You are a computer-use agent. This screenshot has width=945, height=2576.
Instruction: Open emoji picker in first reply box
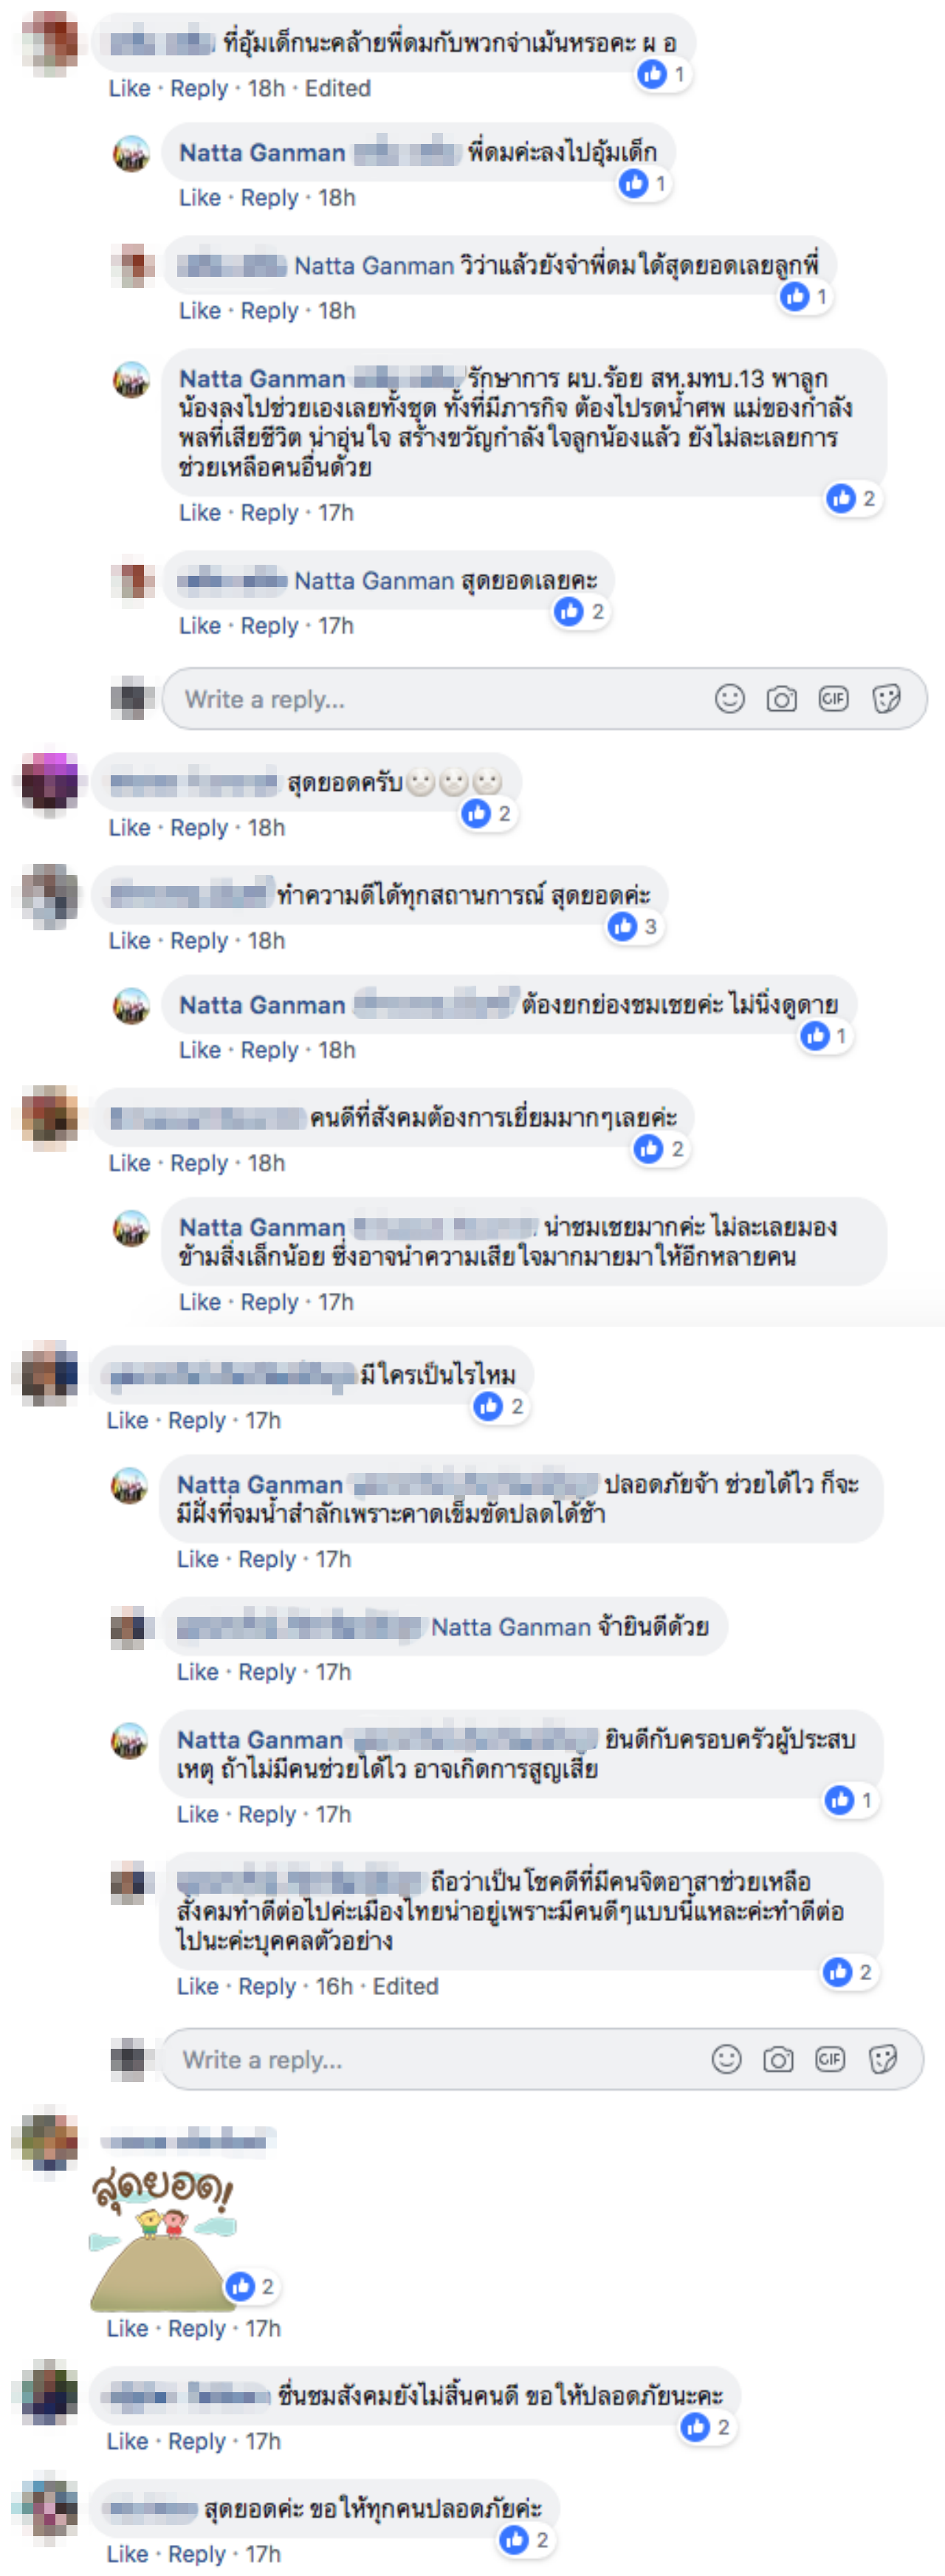click(730, 698)
